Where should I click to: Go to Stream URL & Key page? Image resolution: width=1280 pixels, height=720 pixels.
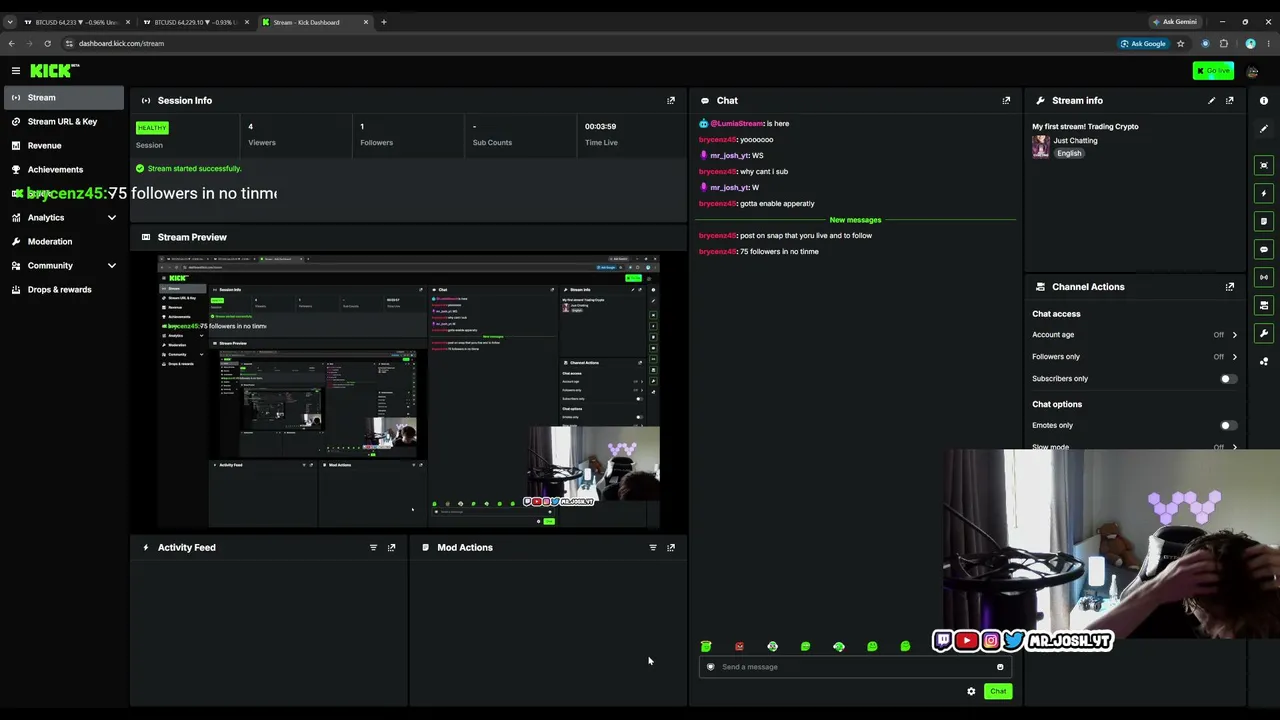point(63,121)
